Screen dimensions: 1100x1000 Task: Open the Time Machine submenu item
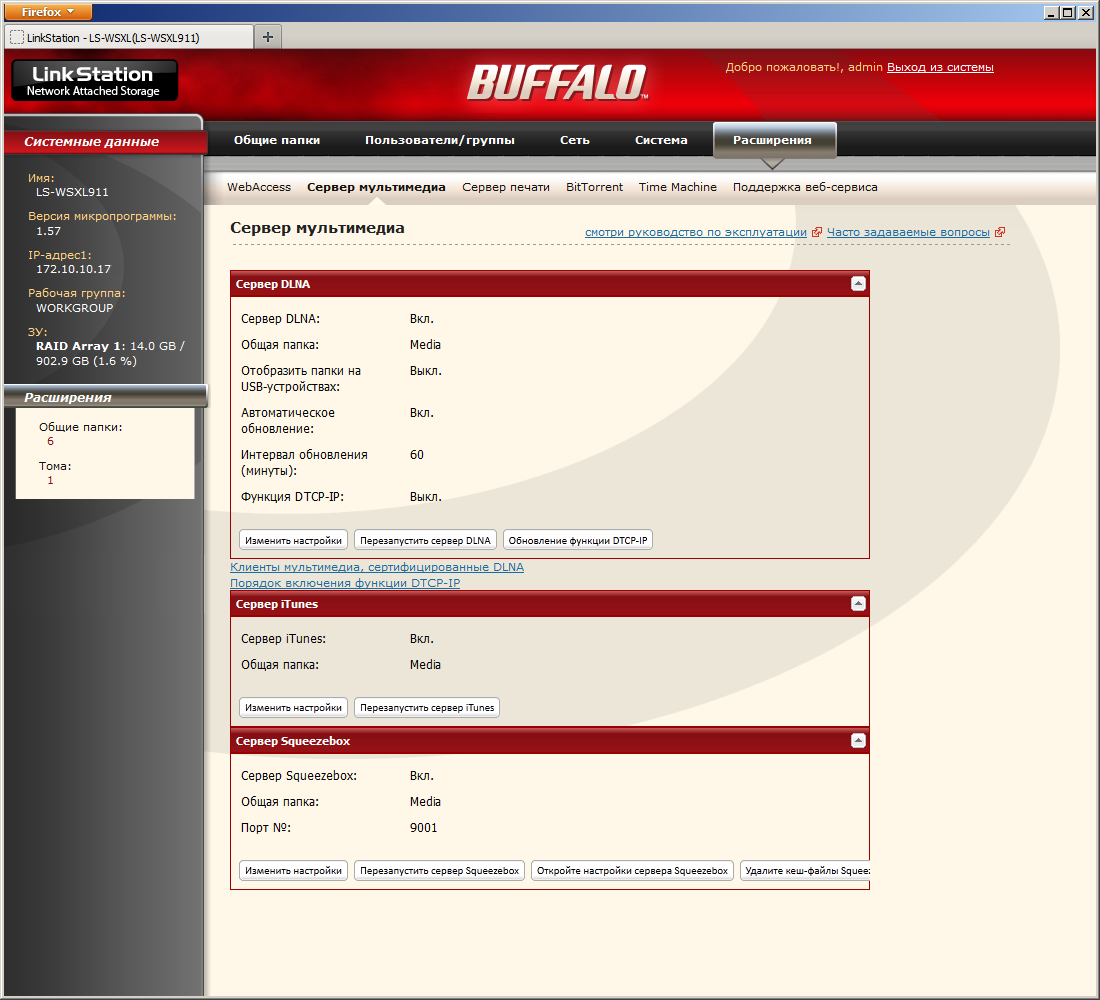tap(678, 187)
